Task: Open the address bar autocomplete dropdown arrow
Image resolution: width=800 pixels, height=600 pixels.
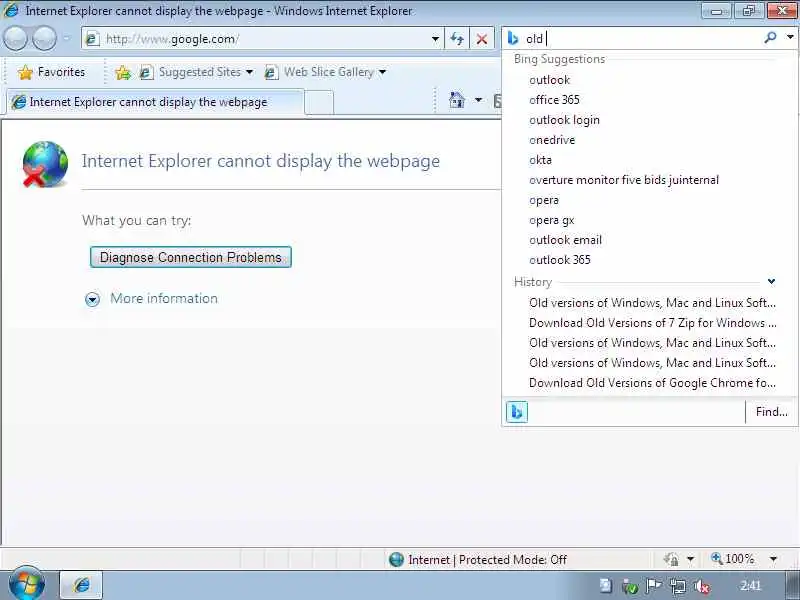Action: coord(435,39)
